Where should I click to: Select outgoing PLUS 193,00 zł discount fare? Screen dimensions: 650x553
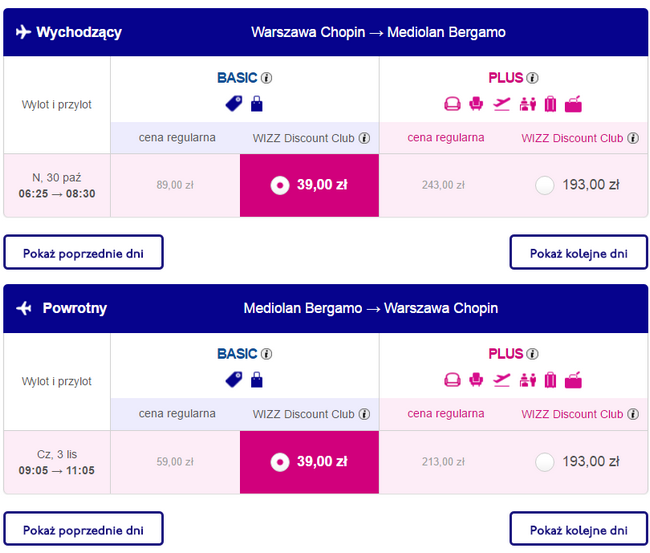tap(545, 185)
